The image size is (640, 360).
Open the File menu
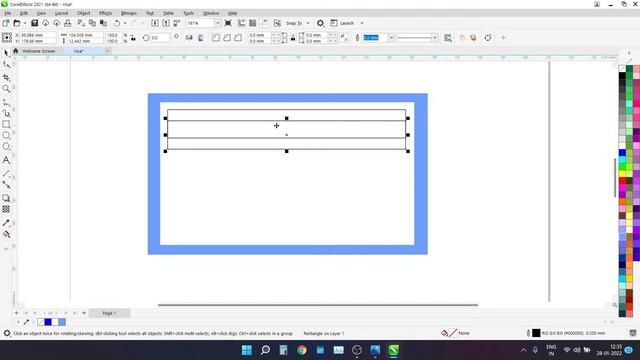tap(8, 13)
